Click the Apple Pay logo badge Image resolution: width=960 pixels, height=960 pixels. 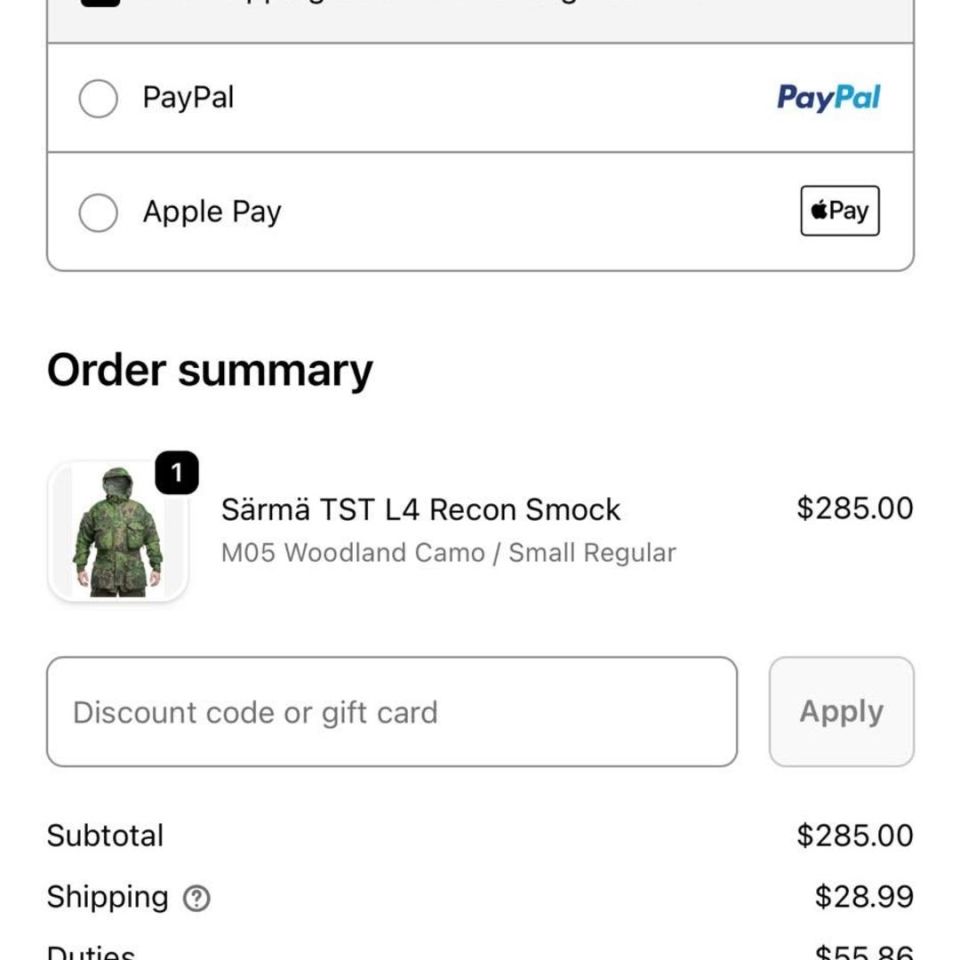[x=839, y=211]
